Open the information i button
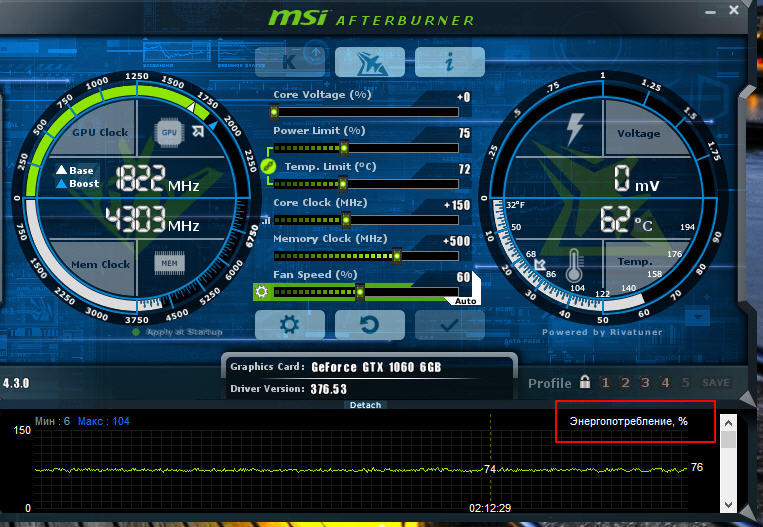763x527 pixels. click(x=450, y=62)
